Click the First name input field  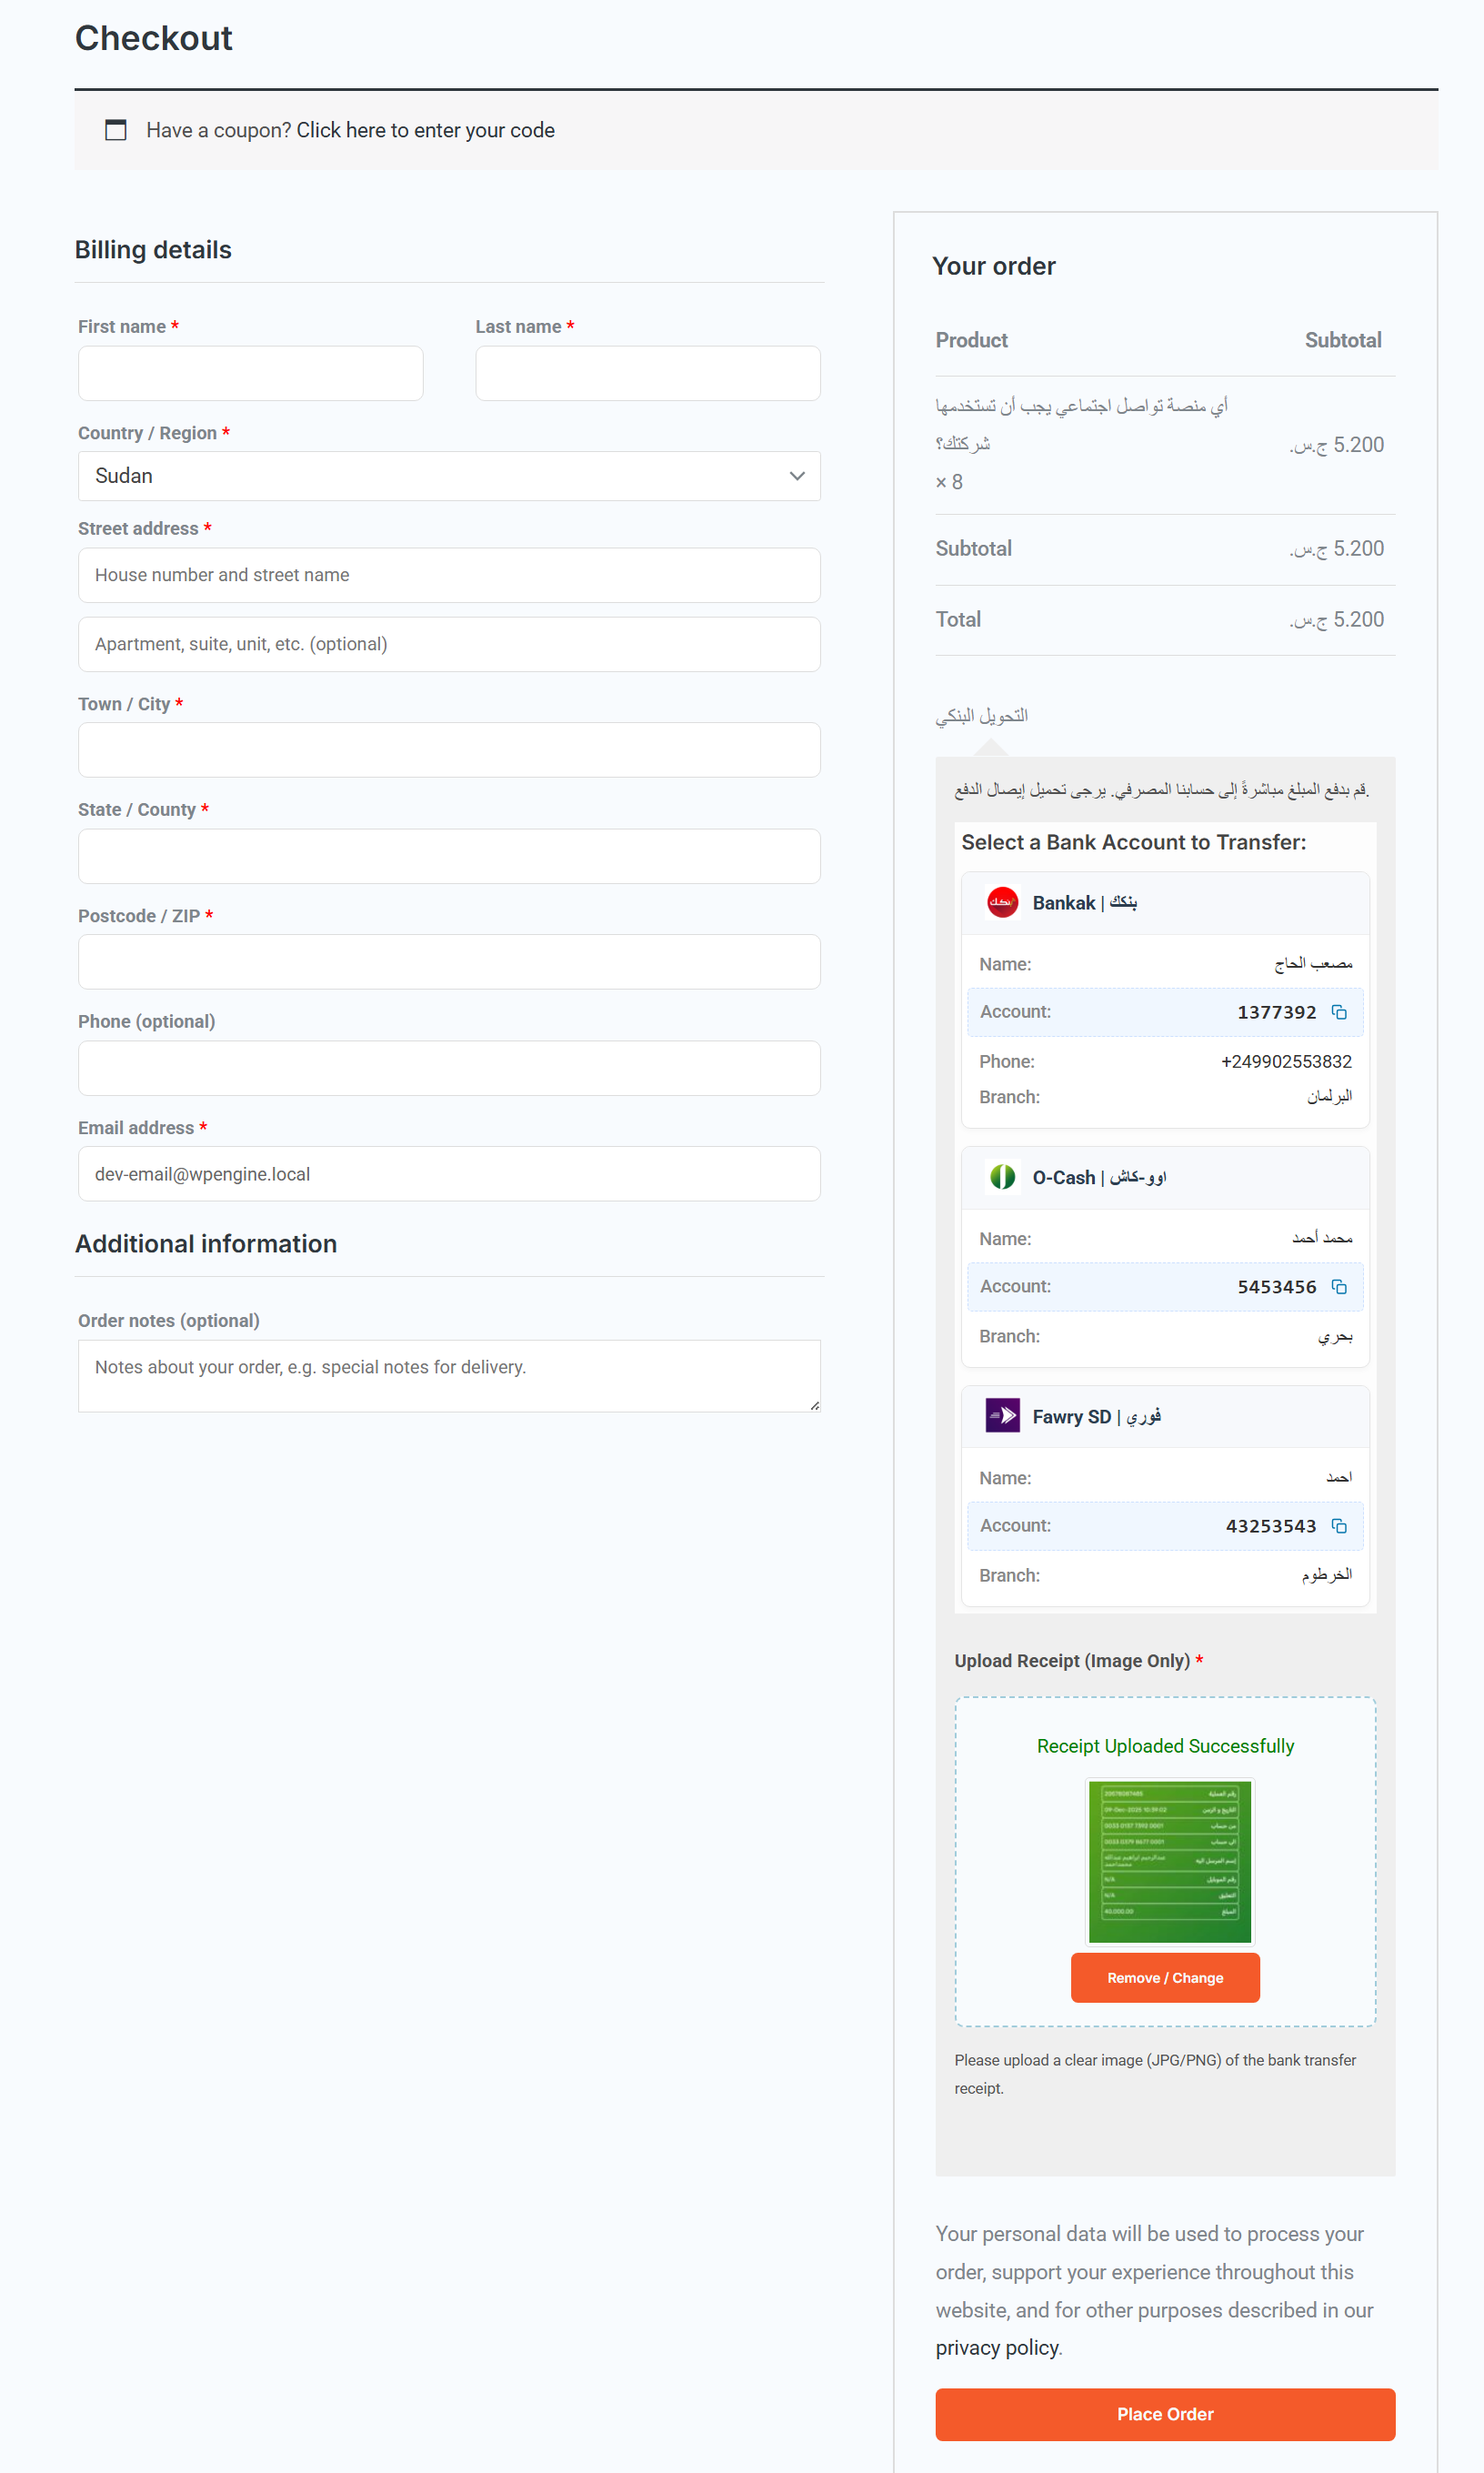point(250,373)
